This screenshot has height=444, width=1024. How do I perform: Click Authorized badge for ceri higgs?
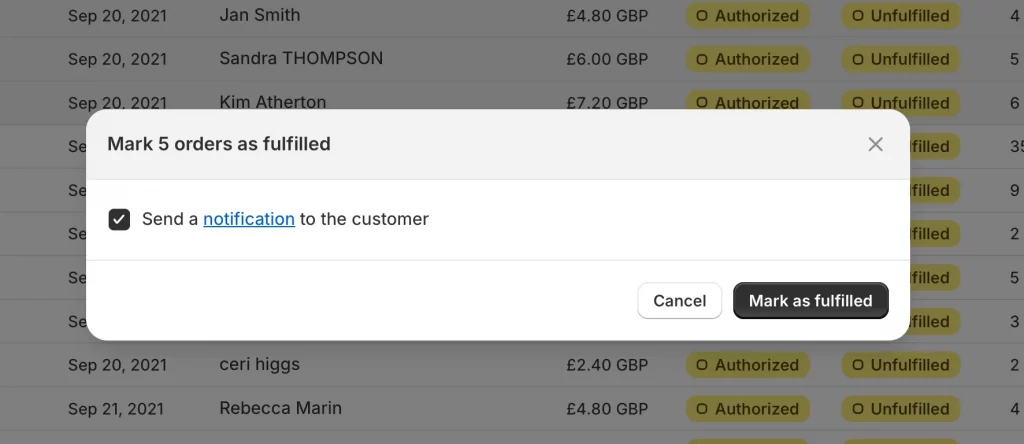[748, 365]
